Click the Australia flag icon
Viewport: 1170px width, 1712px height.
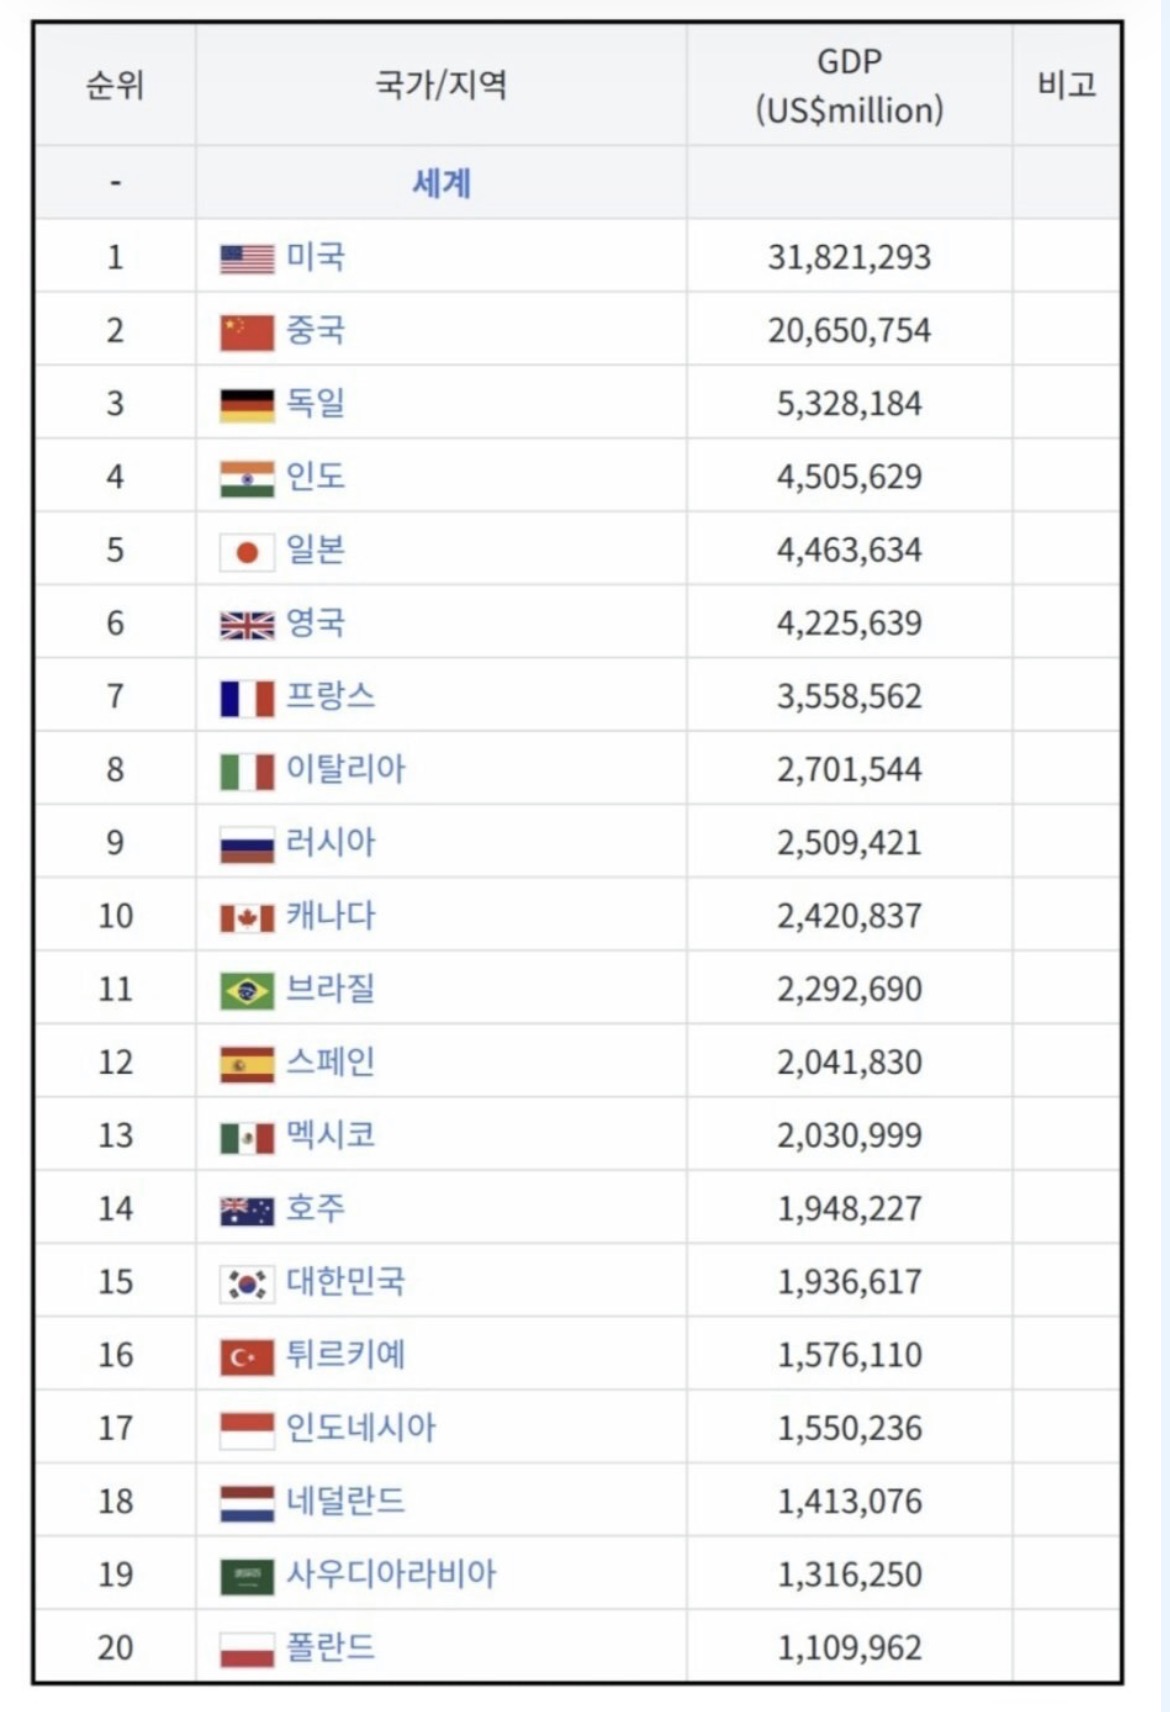pos(247,1211)
